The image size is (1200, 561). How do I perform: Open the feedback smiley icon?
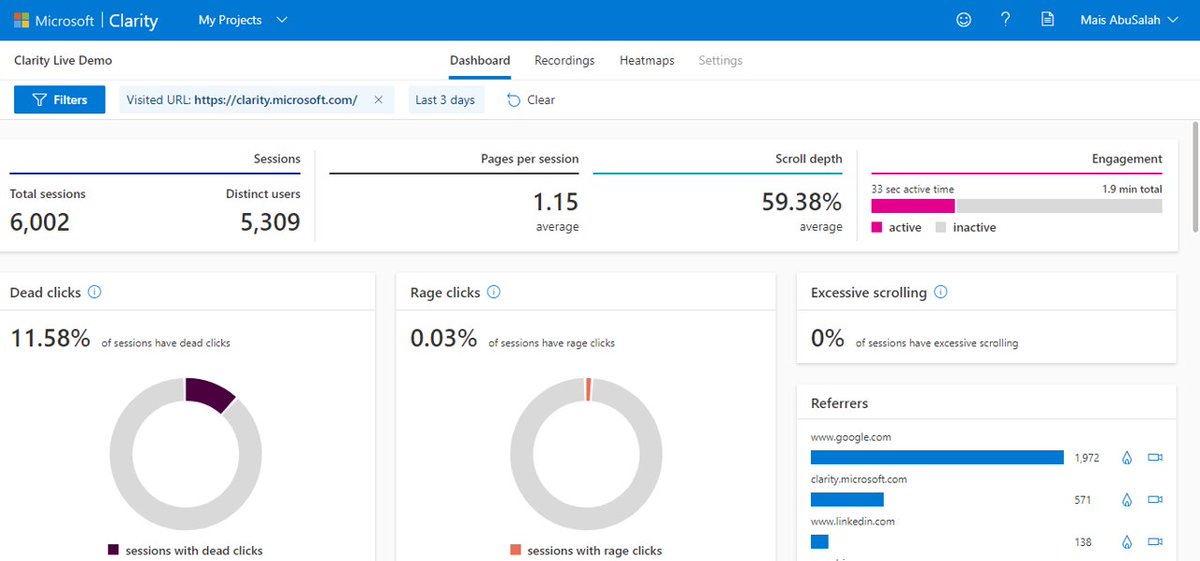click(x=964, y=20)
